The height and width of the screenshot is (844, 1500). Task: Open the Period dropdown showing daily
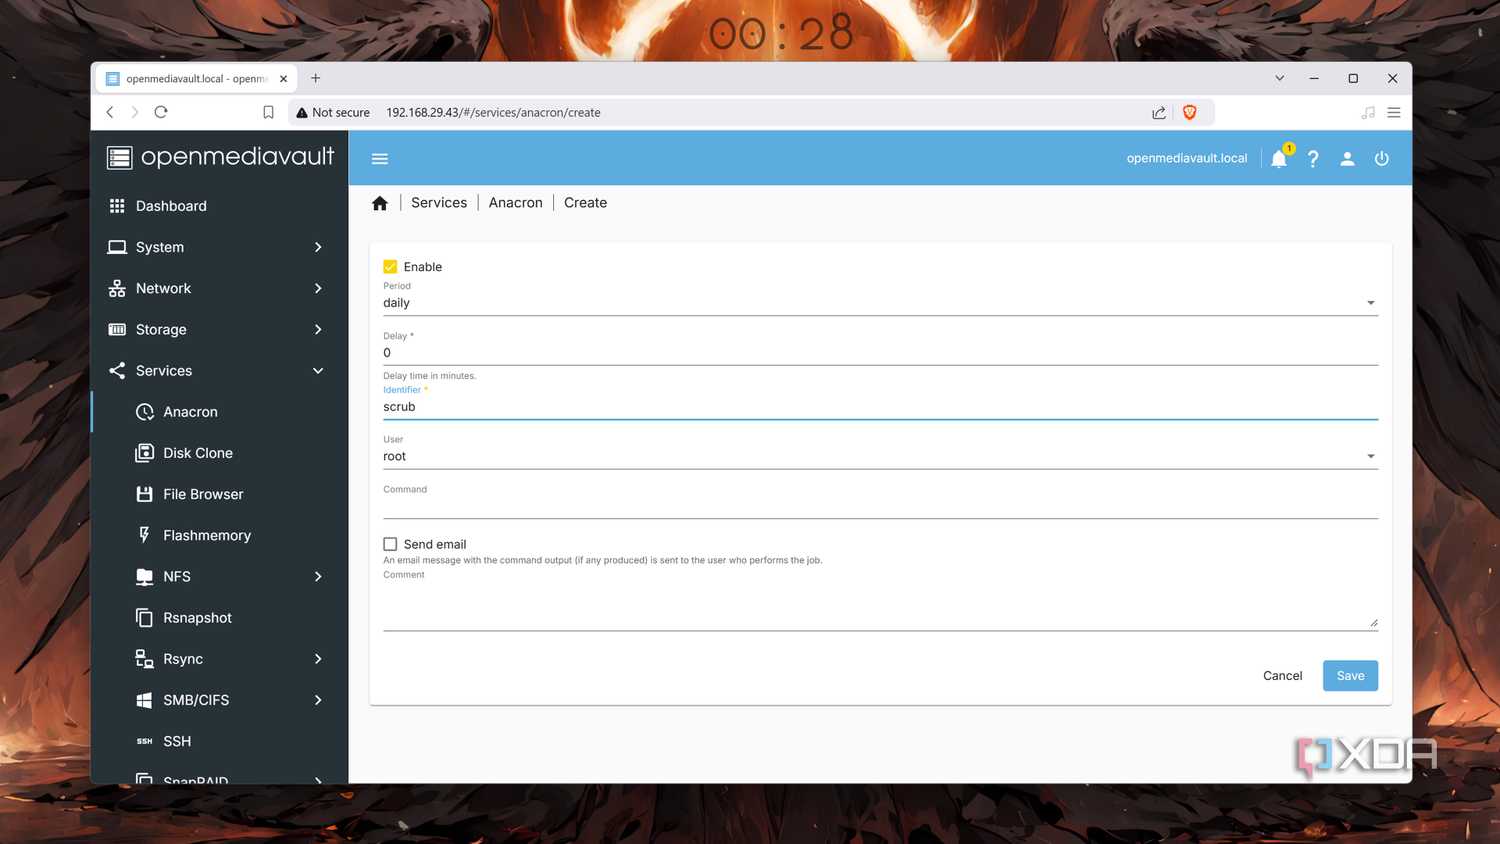click(880, 303)
